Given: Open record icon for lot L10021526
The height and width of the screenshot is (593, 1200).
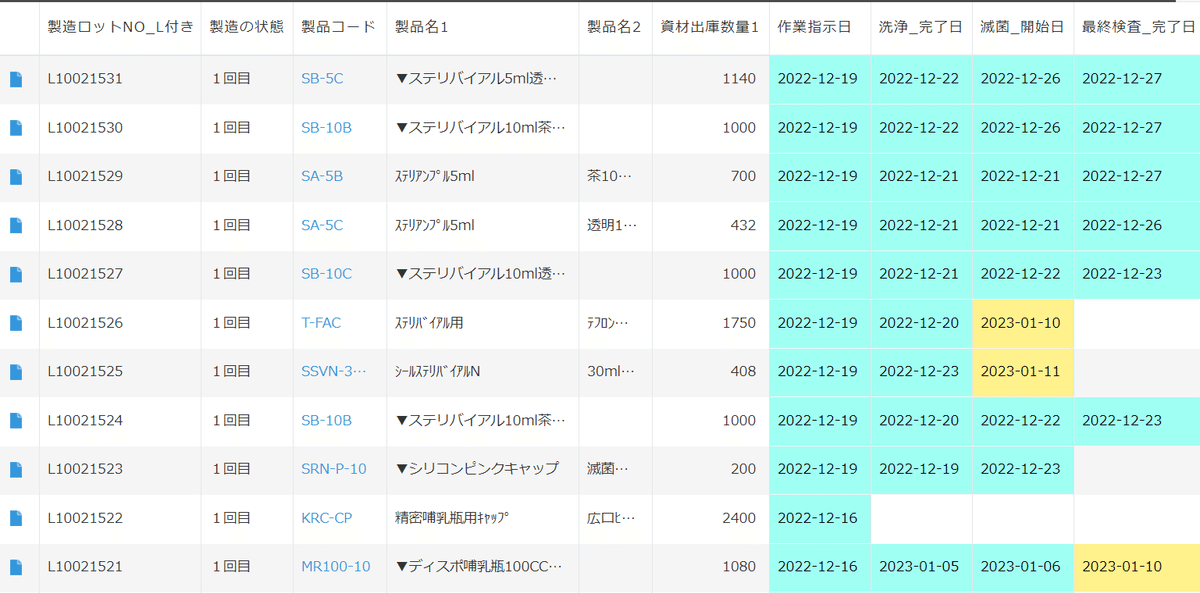Looking at the screenshot, I should [x=16, y=323].
